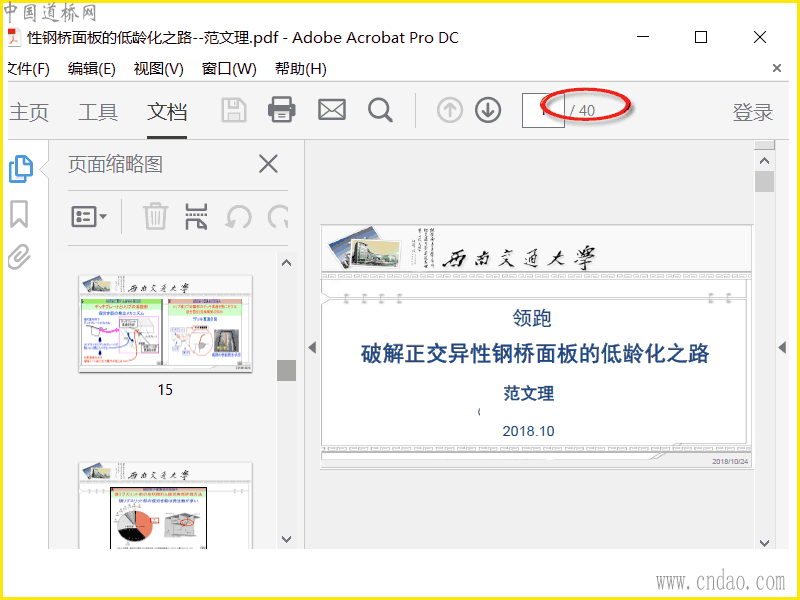Click the thumbnail label 15
Image resolution: width=800 pixels, height=600 pixels.
pyautogui.click(x=165, y=390)
